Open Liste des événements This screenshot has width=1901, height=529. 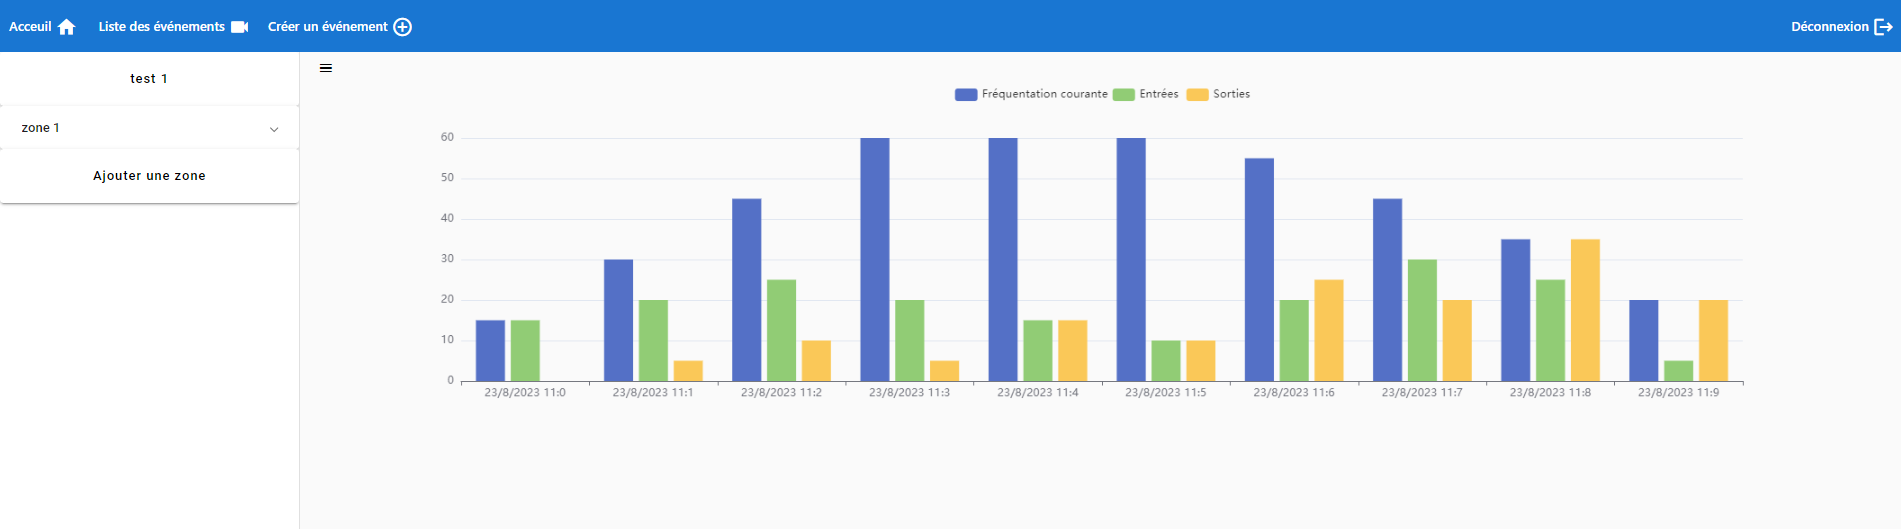click(161, 27)
